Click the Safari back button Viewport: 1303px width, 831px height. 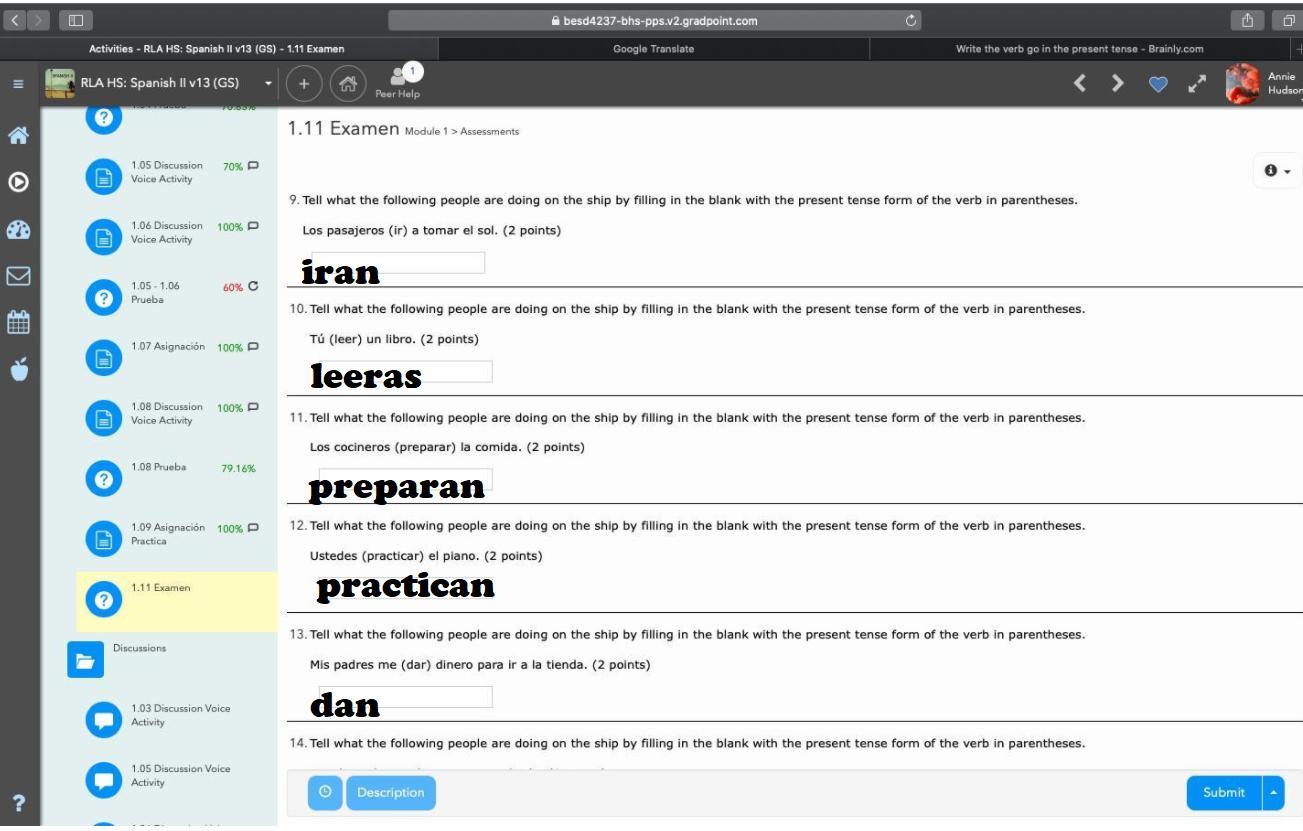14,21
